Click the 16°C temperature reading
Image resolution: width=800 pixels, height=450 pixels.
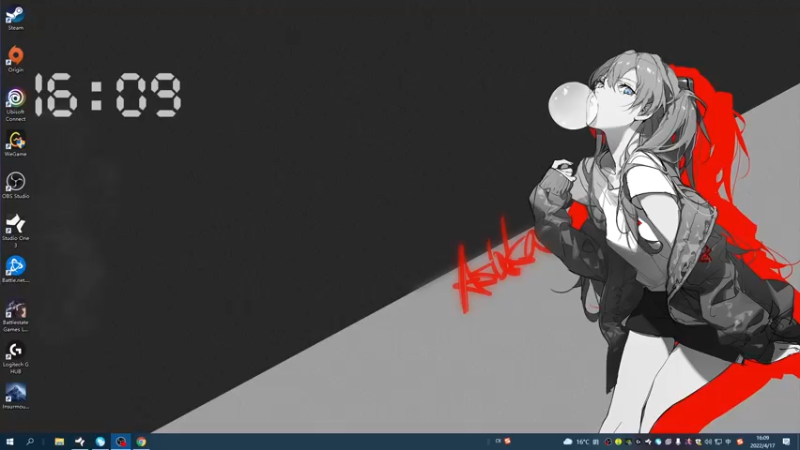click(583, 442)
